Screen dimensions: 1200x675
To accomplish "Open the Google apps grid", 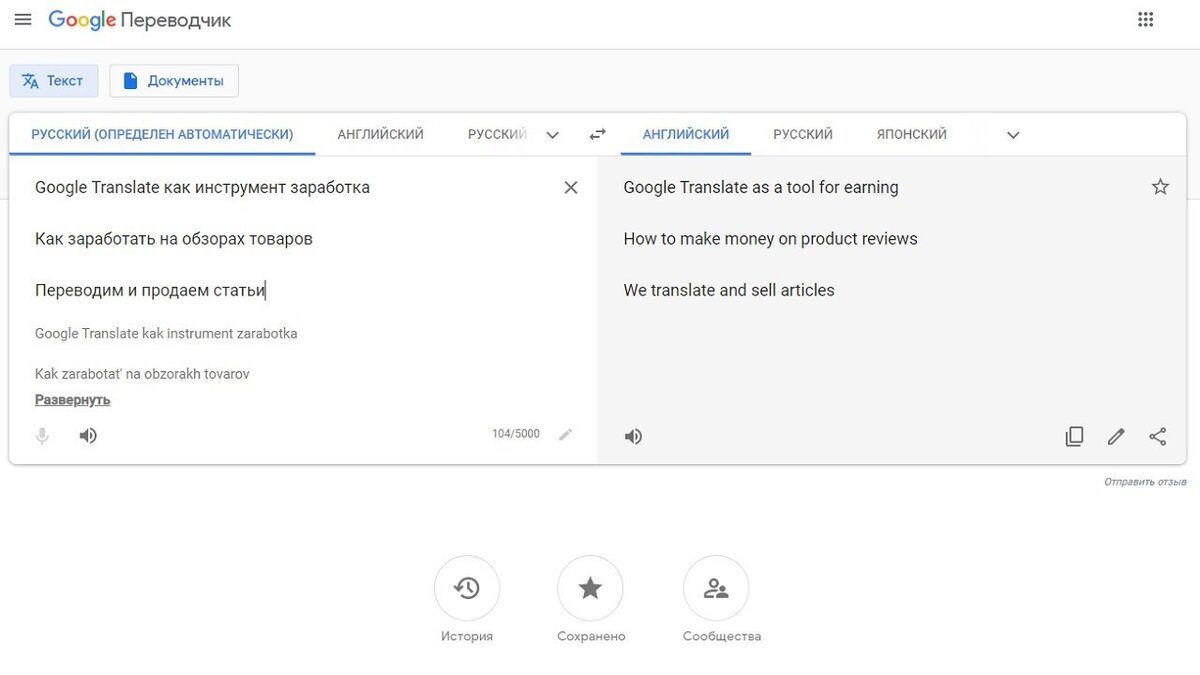I will pos(1146,20).
